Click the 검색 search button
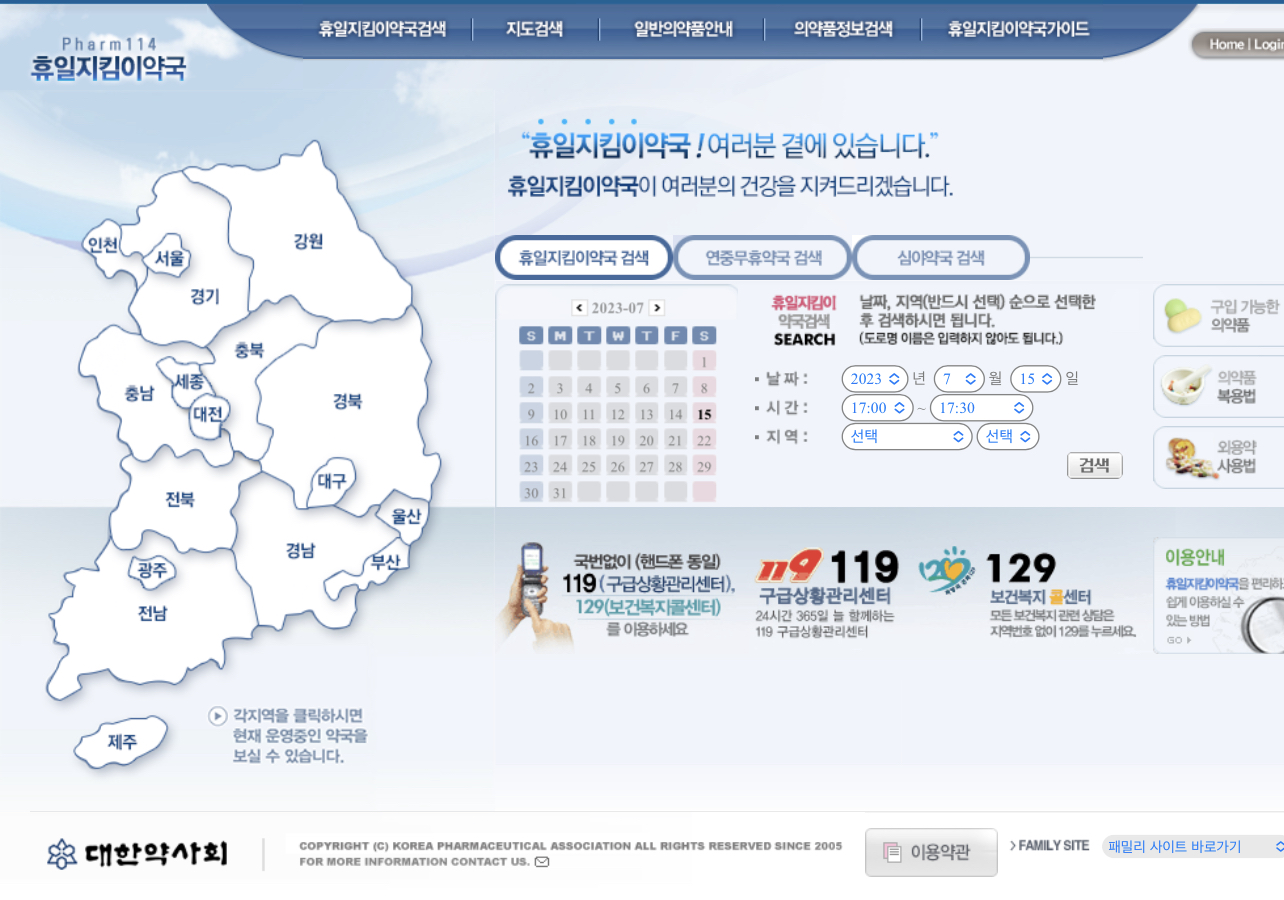 pos(1095,466)
